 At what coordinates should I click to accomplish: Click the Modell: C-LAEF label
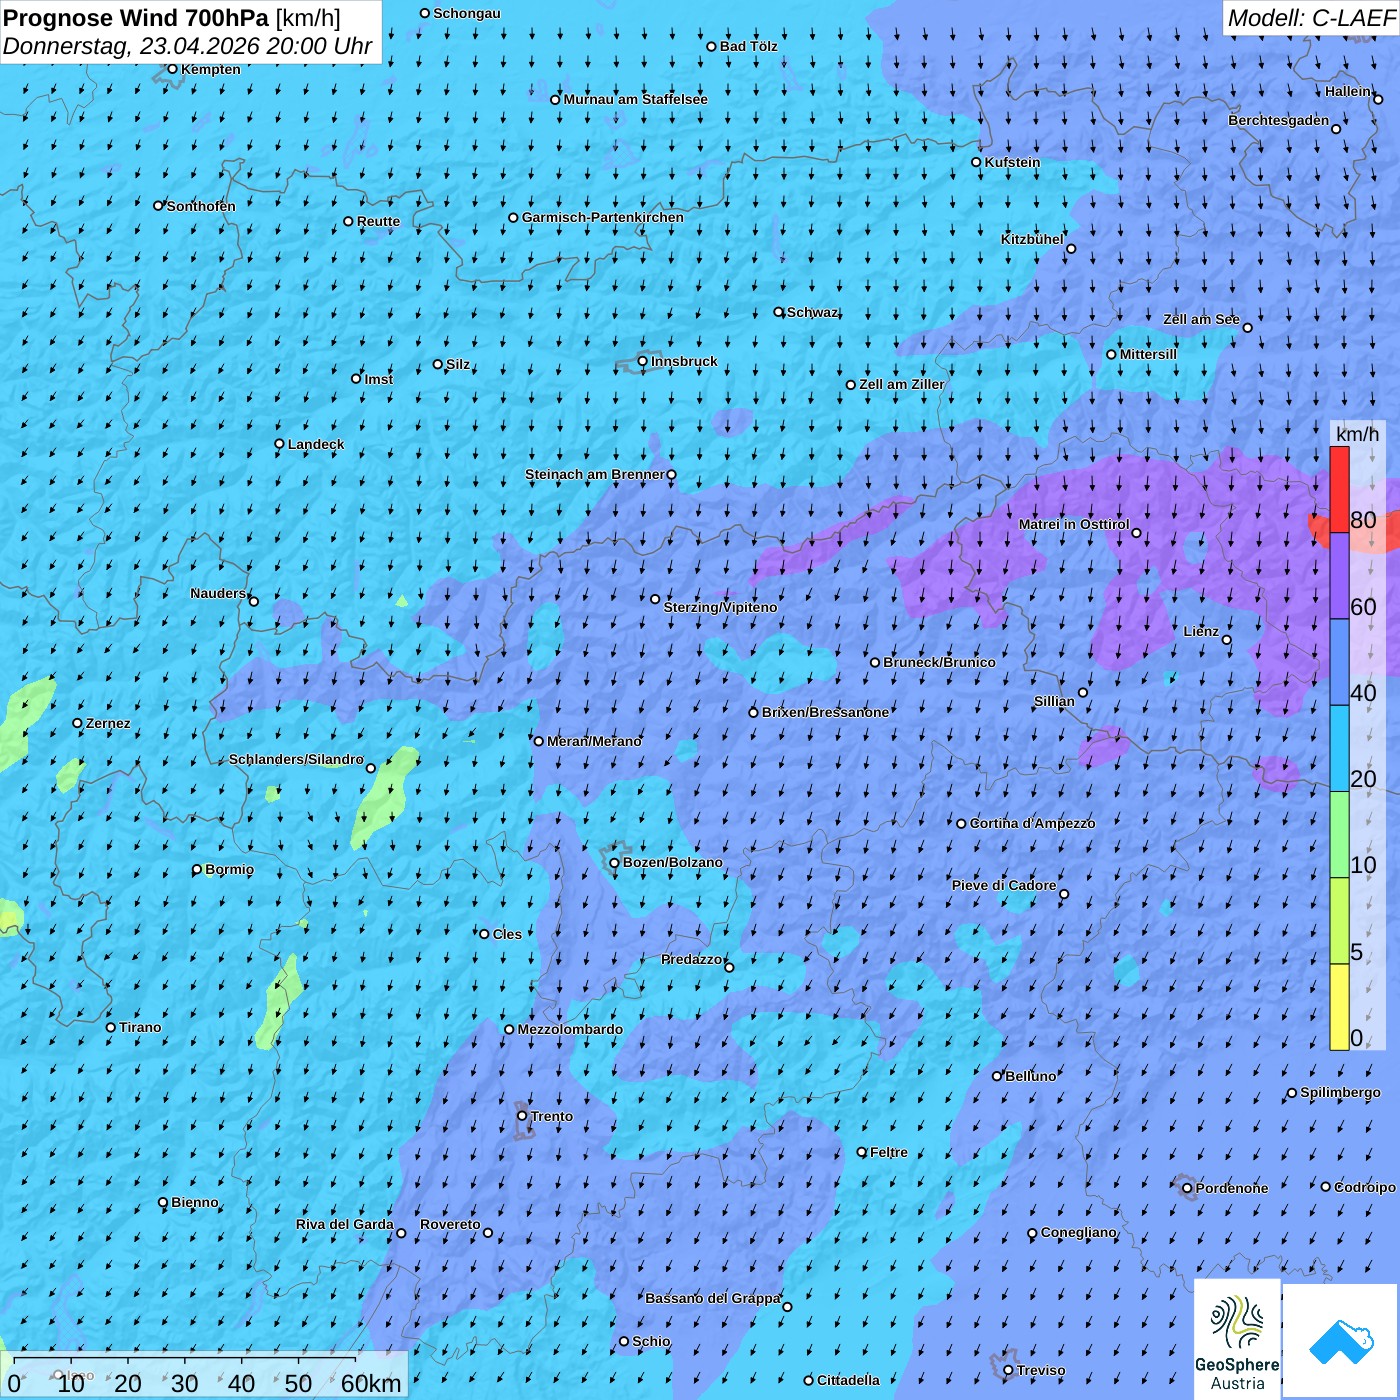coord(1310,18)
